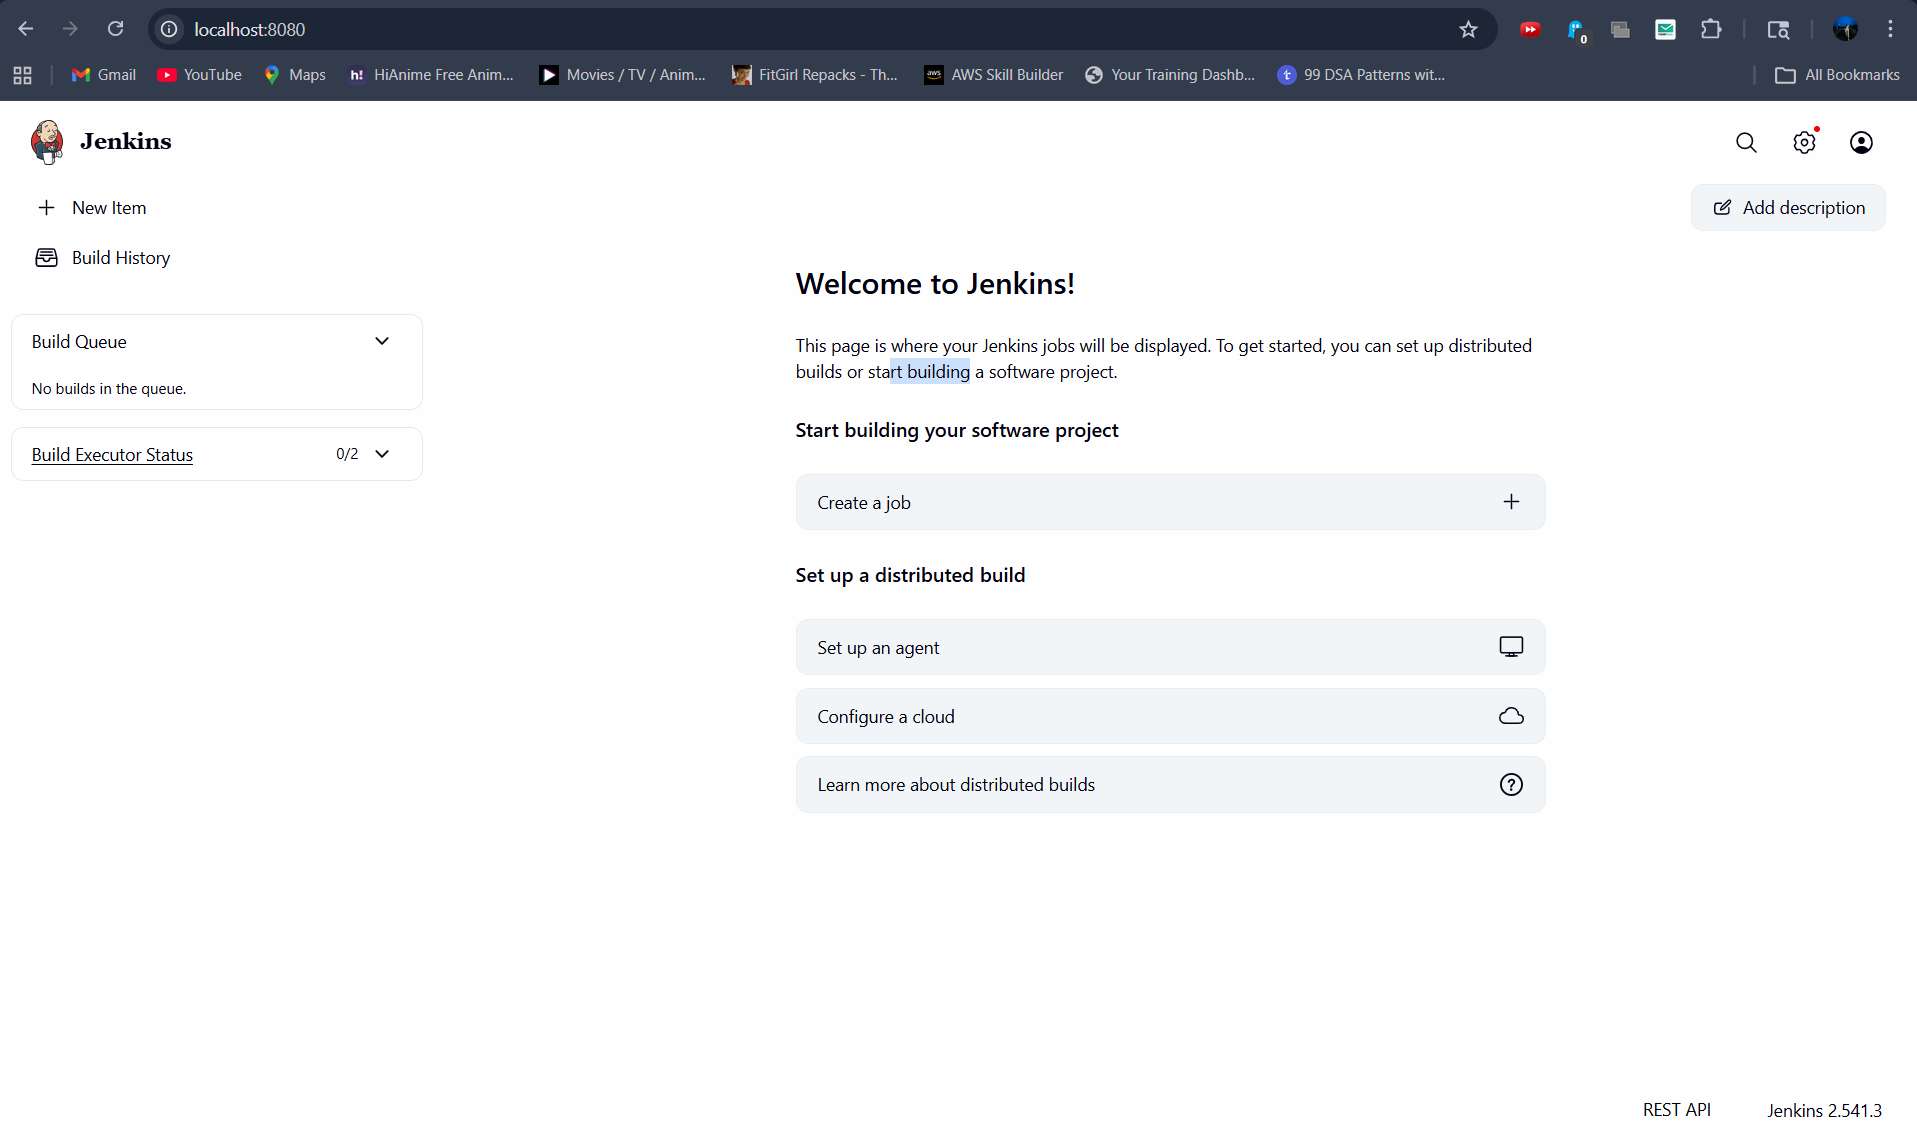Click the Jenkins butler logo
The width and height of the screenshot is (1917, 1148).
(47, 142)
